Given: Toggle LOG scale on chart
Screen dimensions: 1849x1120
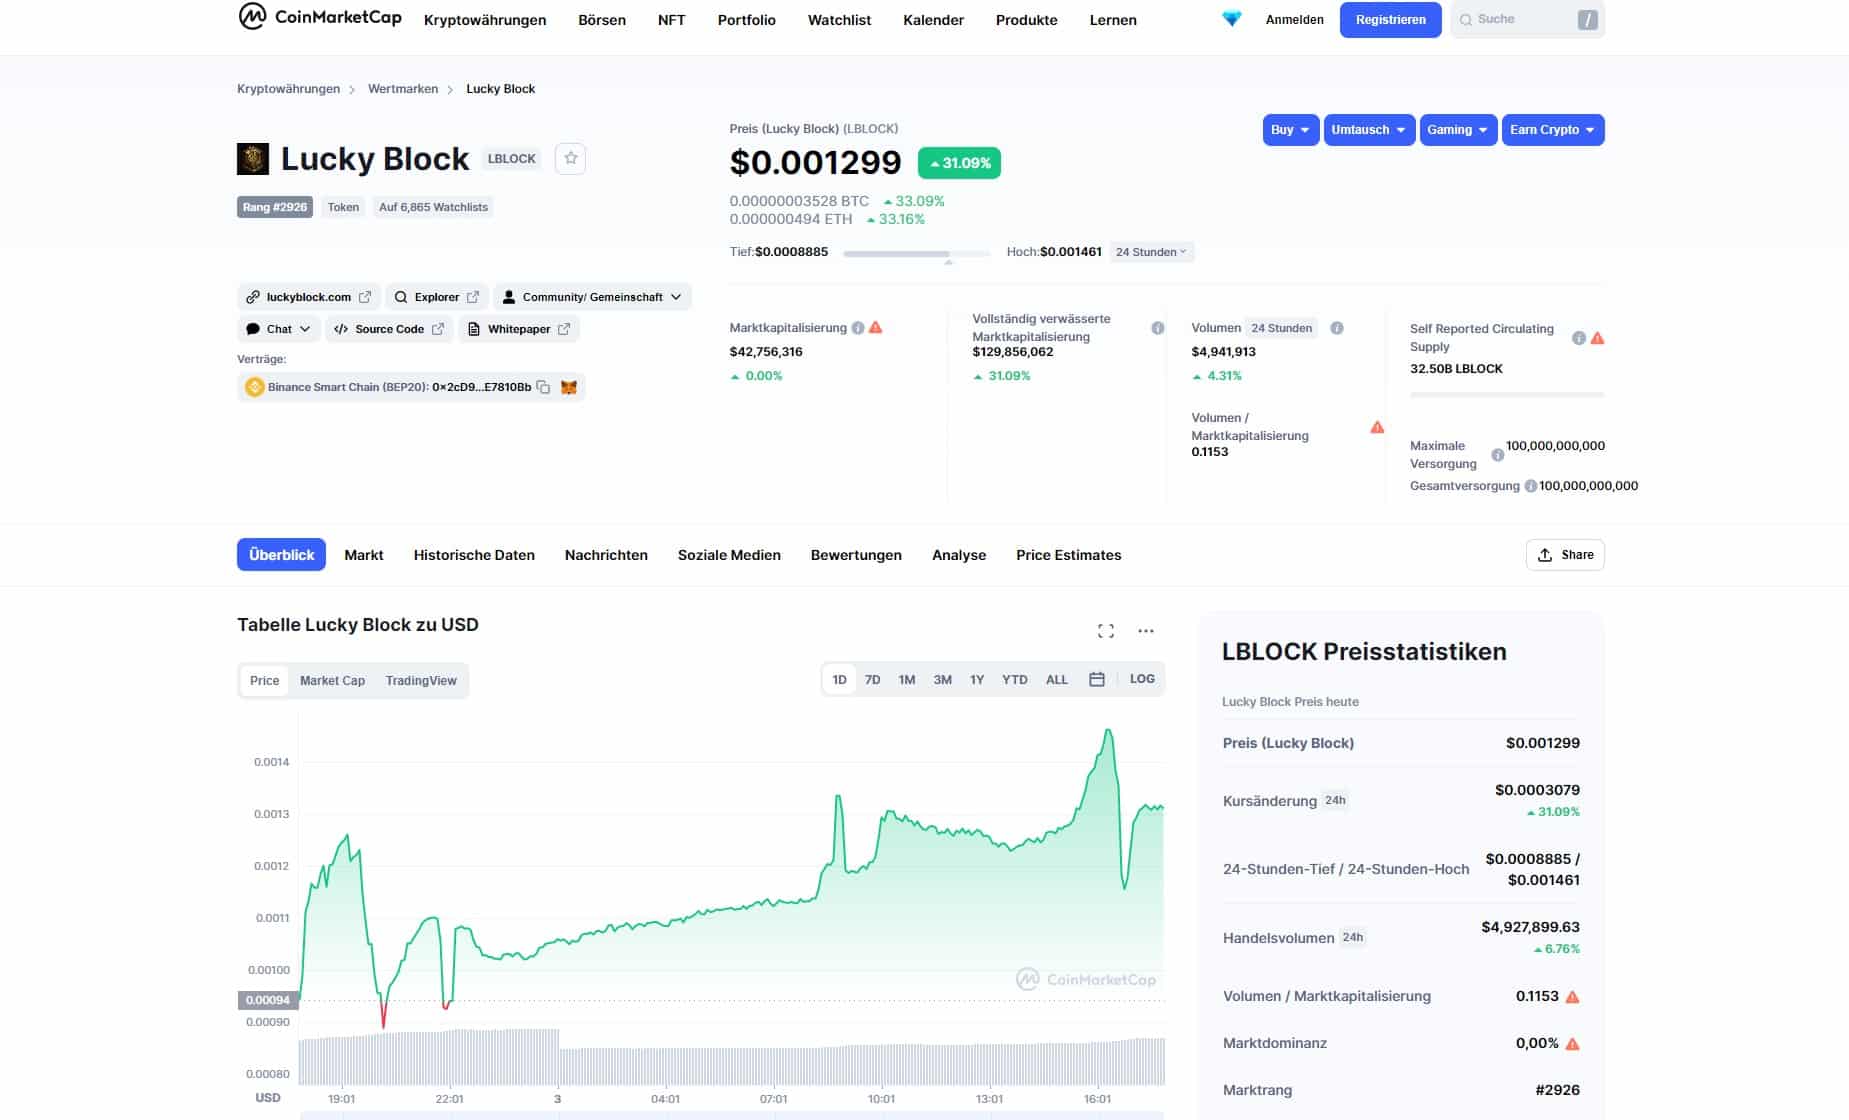Looking at the screenshot, I should point(1142,679).
